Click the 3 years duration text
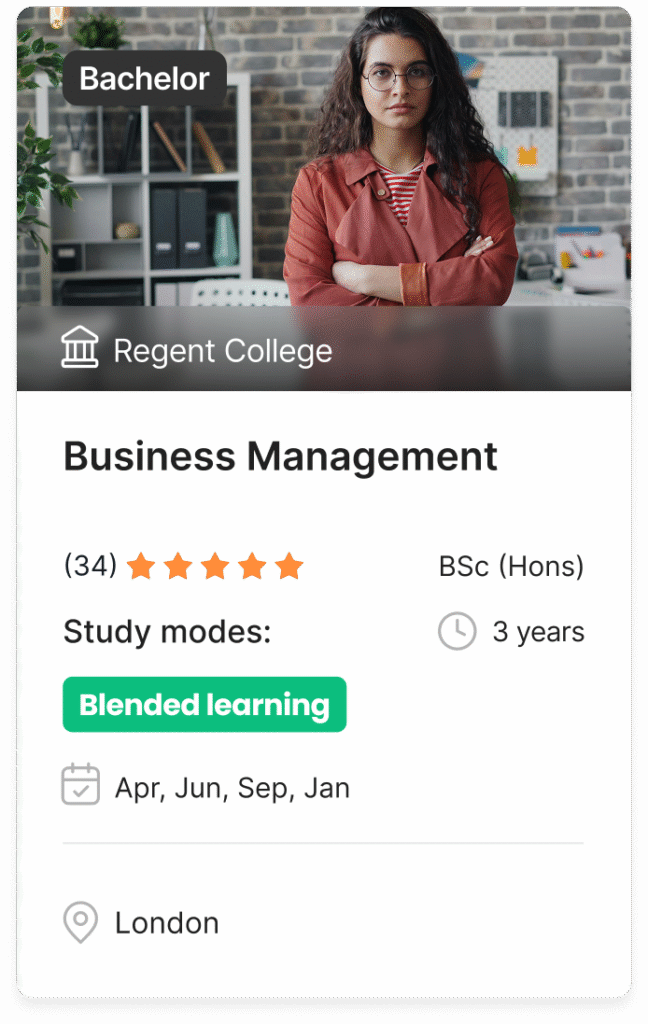Image resolution: width=648 pixels, height=1024 pixels. coord(538,632)
